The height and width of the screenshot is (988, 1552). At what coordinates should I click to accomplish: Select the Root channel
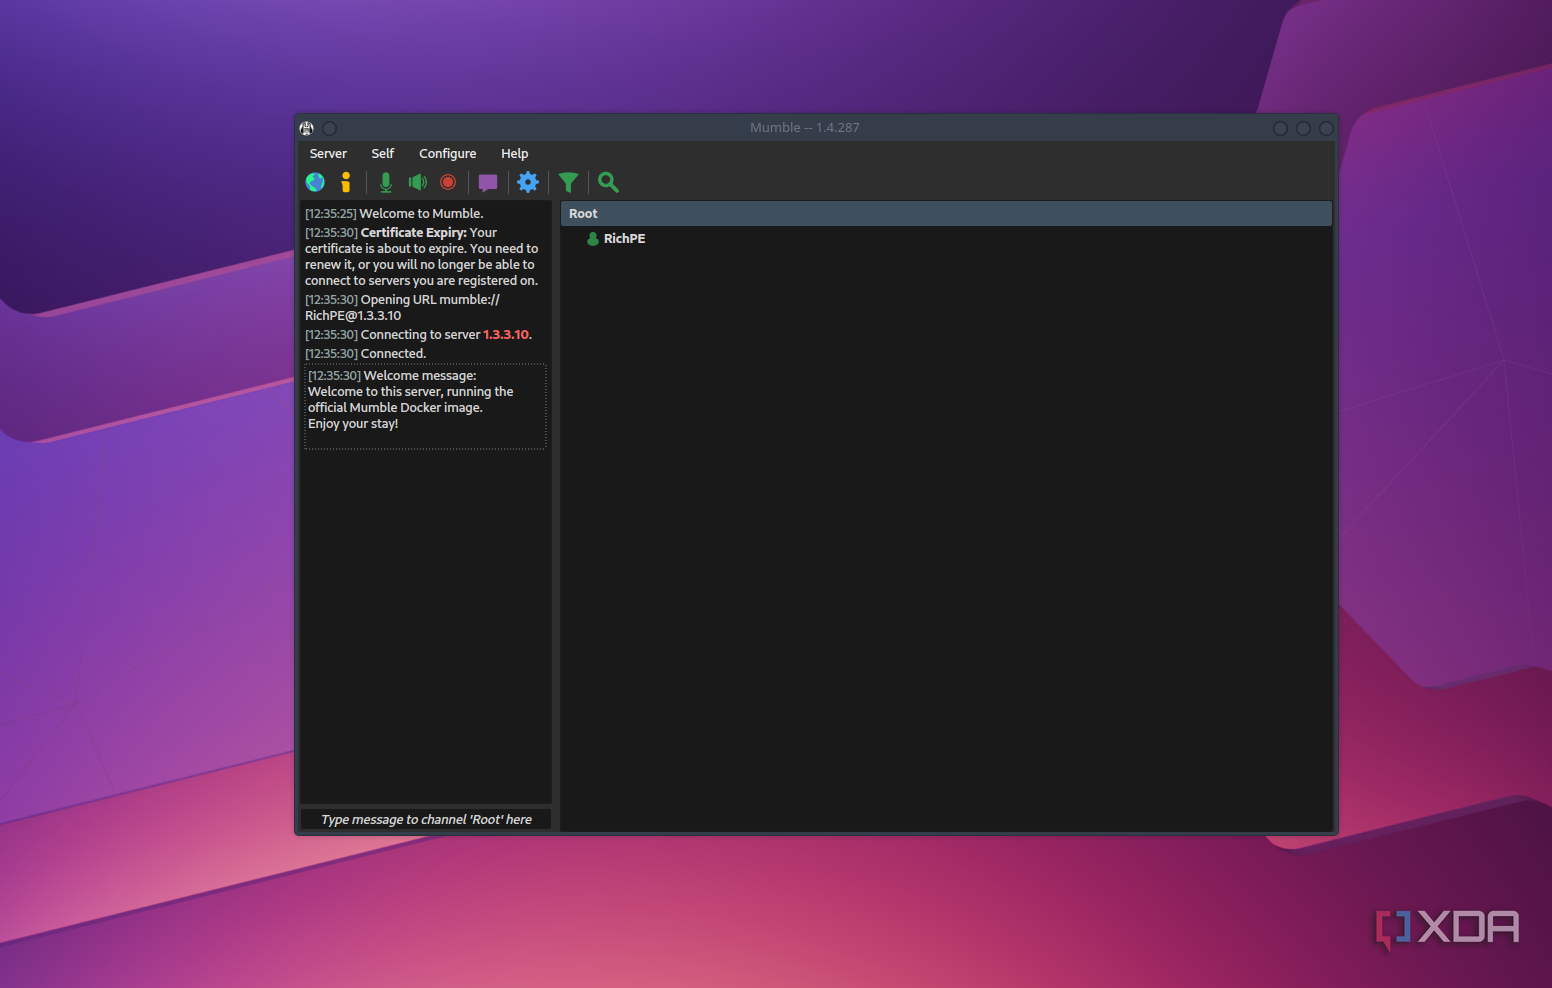(x=946, y=214)
